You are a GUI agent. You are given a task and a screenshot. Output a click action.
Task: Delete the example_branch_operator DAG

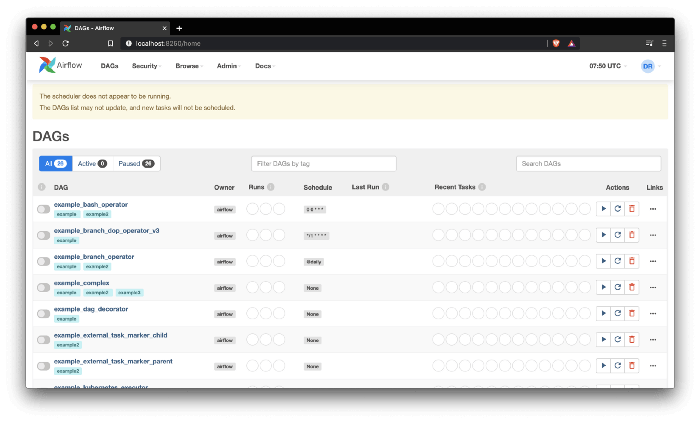tap(632, 261)
